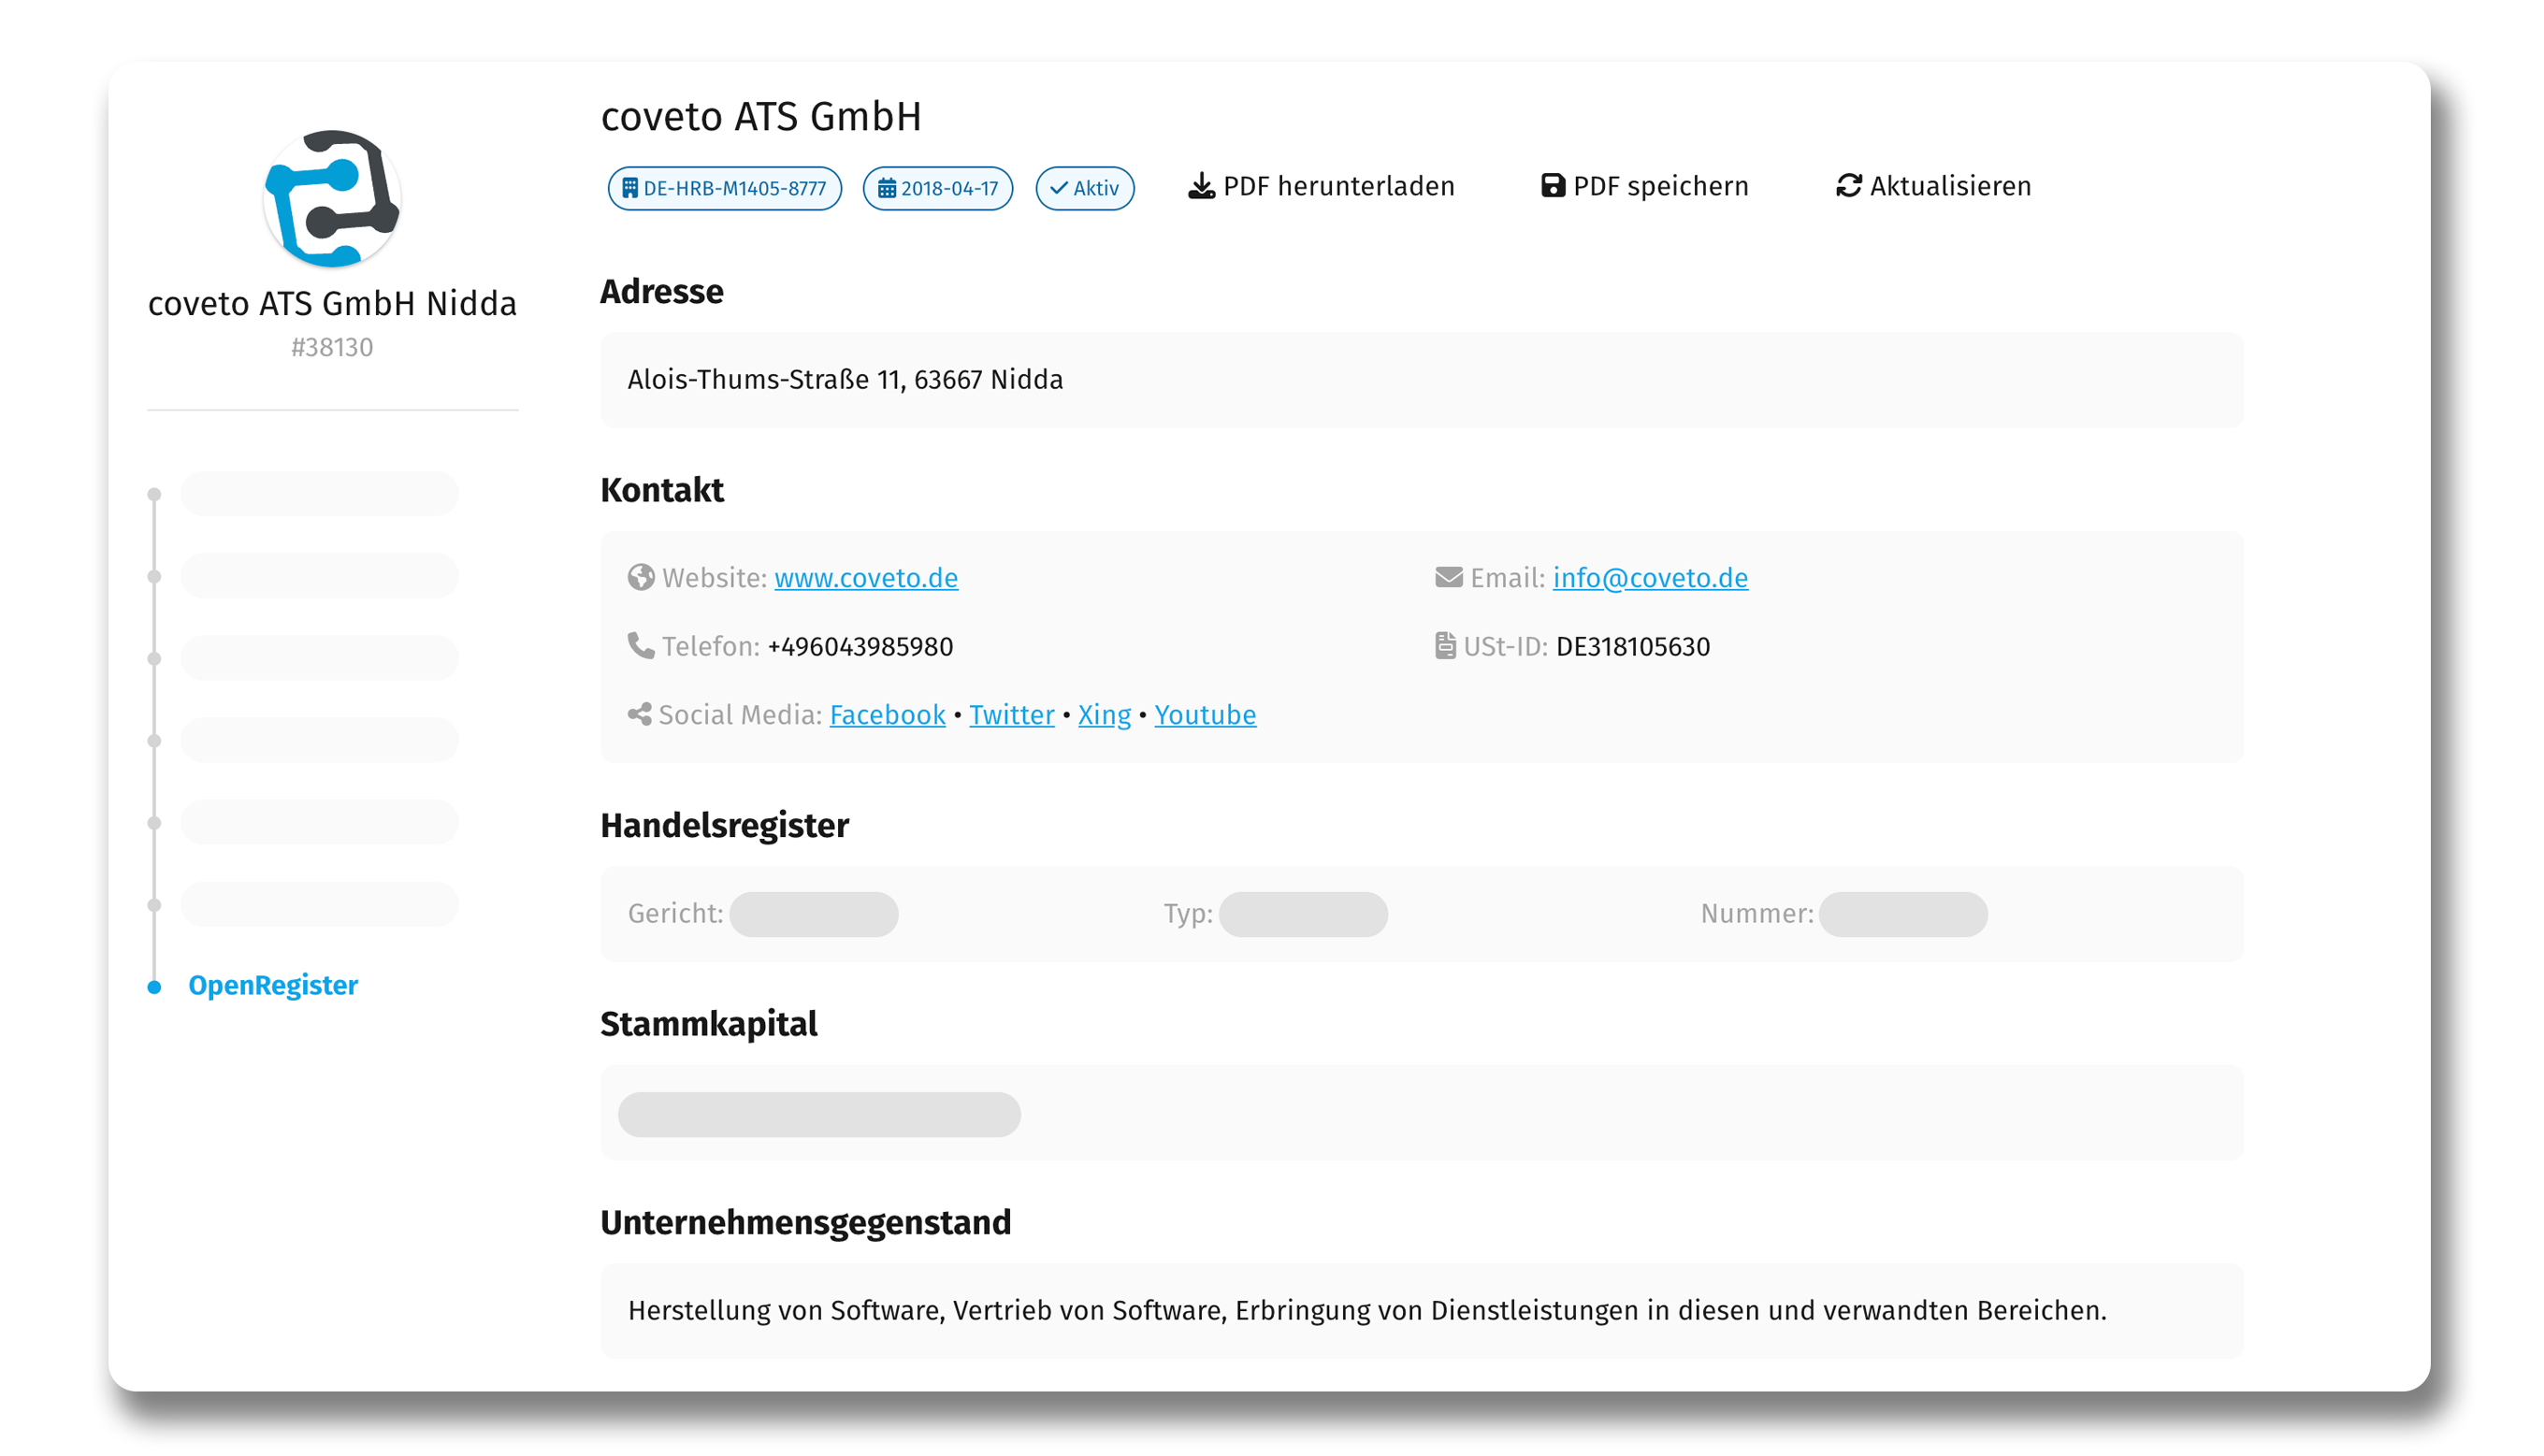
Task: Open the Facebook social media link
Action: point(887,715)
